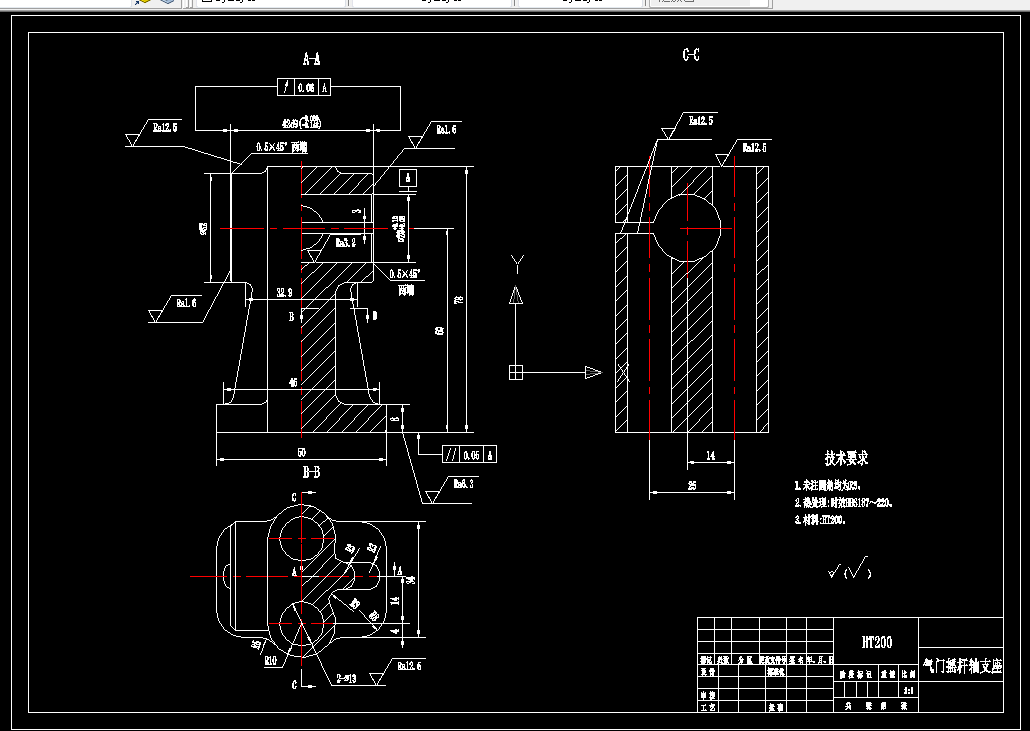Select the Ra3.2 roughness label
Screen dimensions: 1030x731
[x=346, y=242]
